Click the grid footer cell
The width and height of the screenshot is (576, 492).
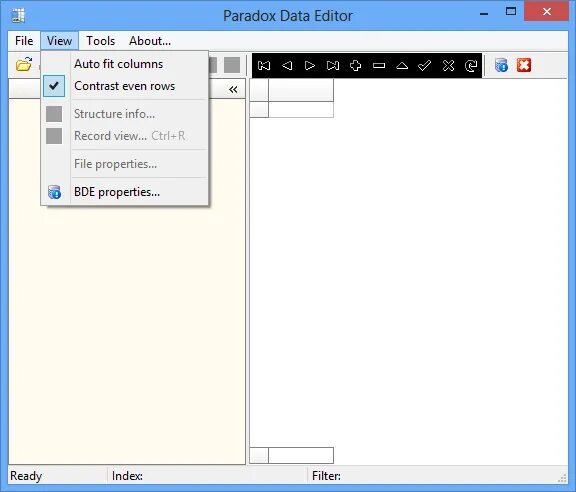pos(301,455)
